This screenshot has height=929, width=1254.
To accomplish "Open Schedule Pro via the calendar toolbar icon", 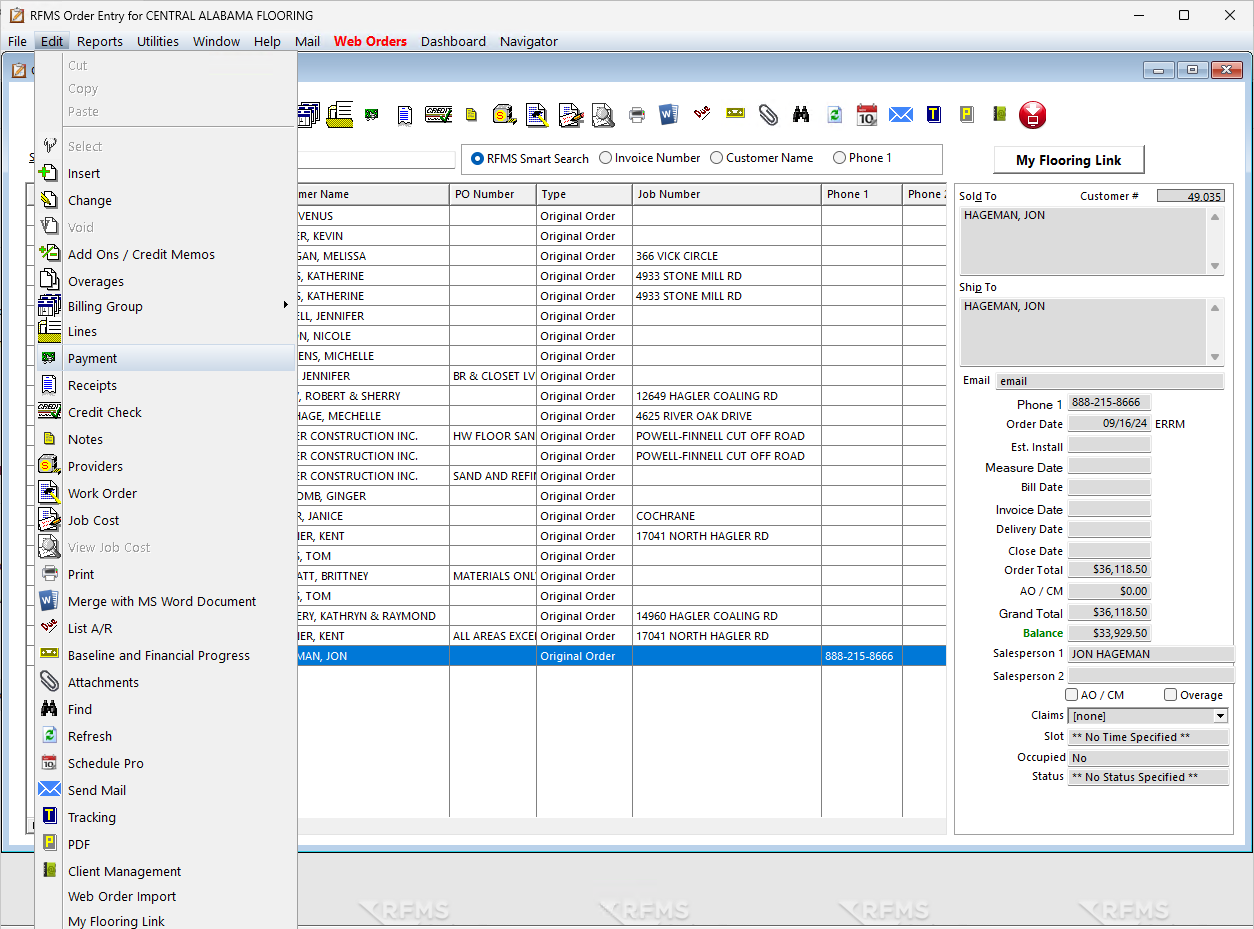I will click(x=866, y=114).
